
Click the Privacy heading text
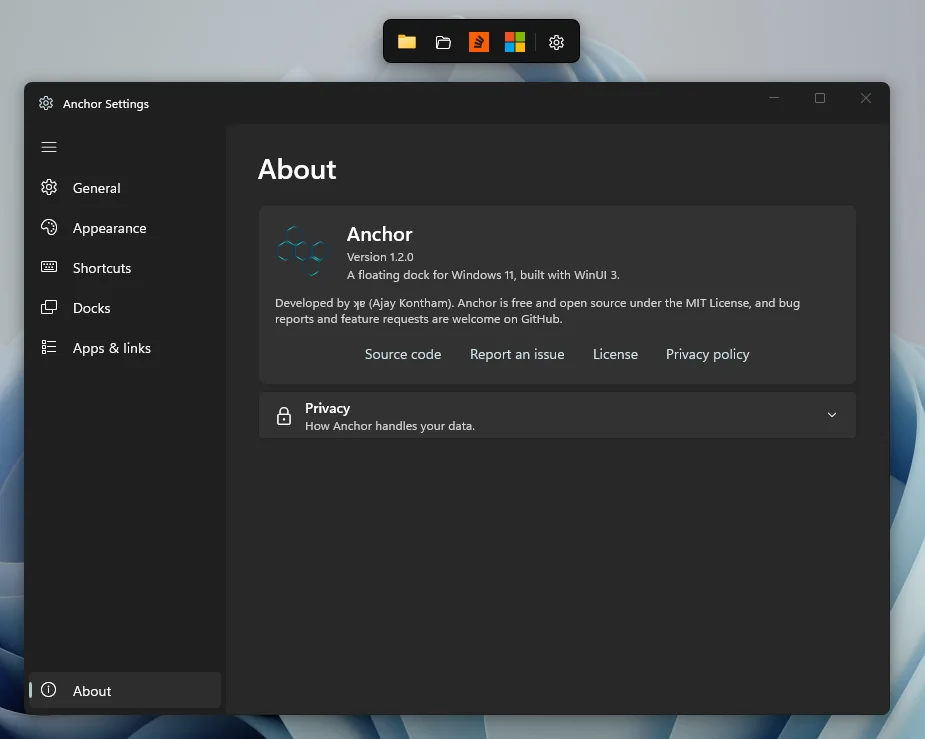327,408
